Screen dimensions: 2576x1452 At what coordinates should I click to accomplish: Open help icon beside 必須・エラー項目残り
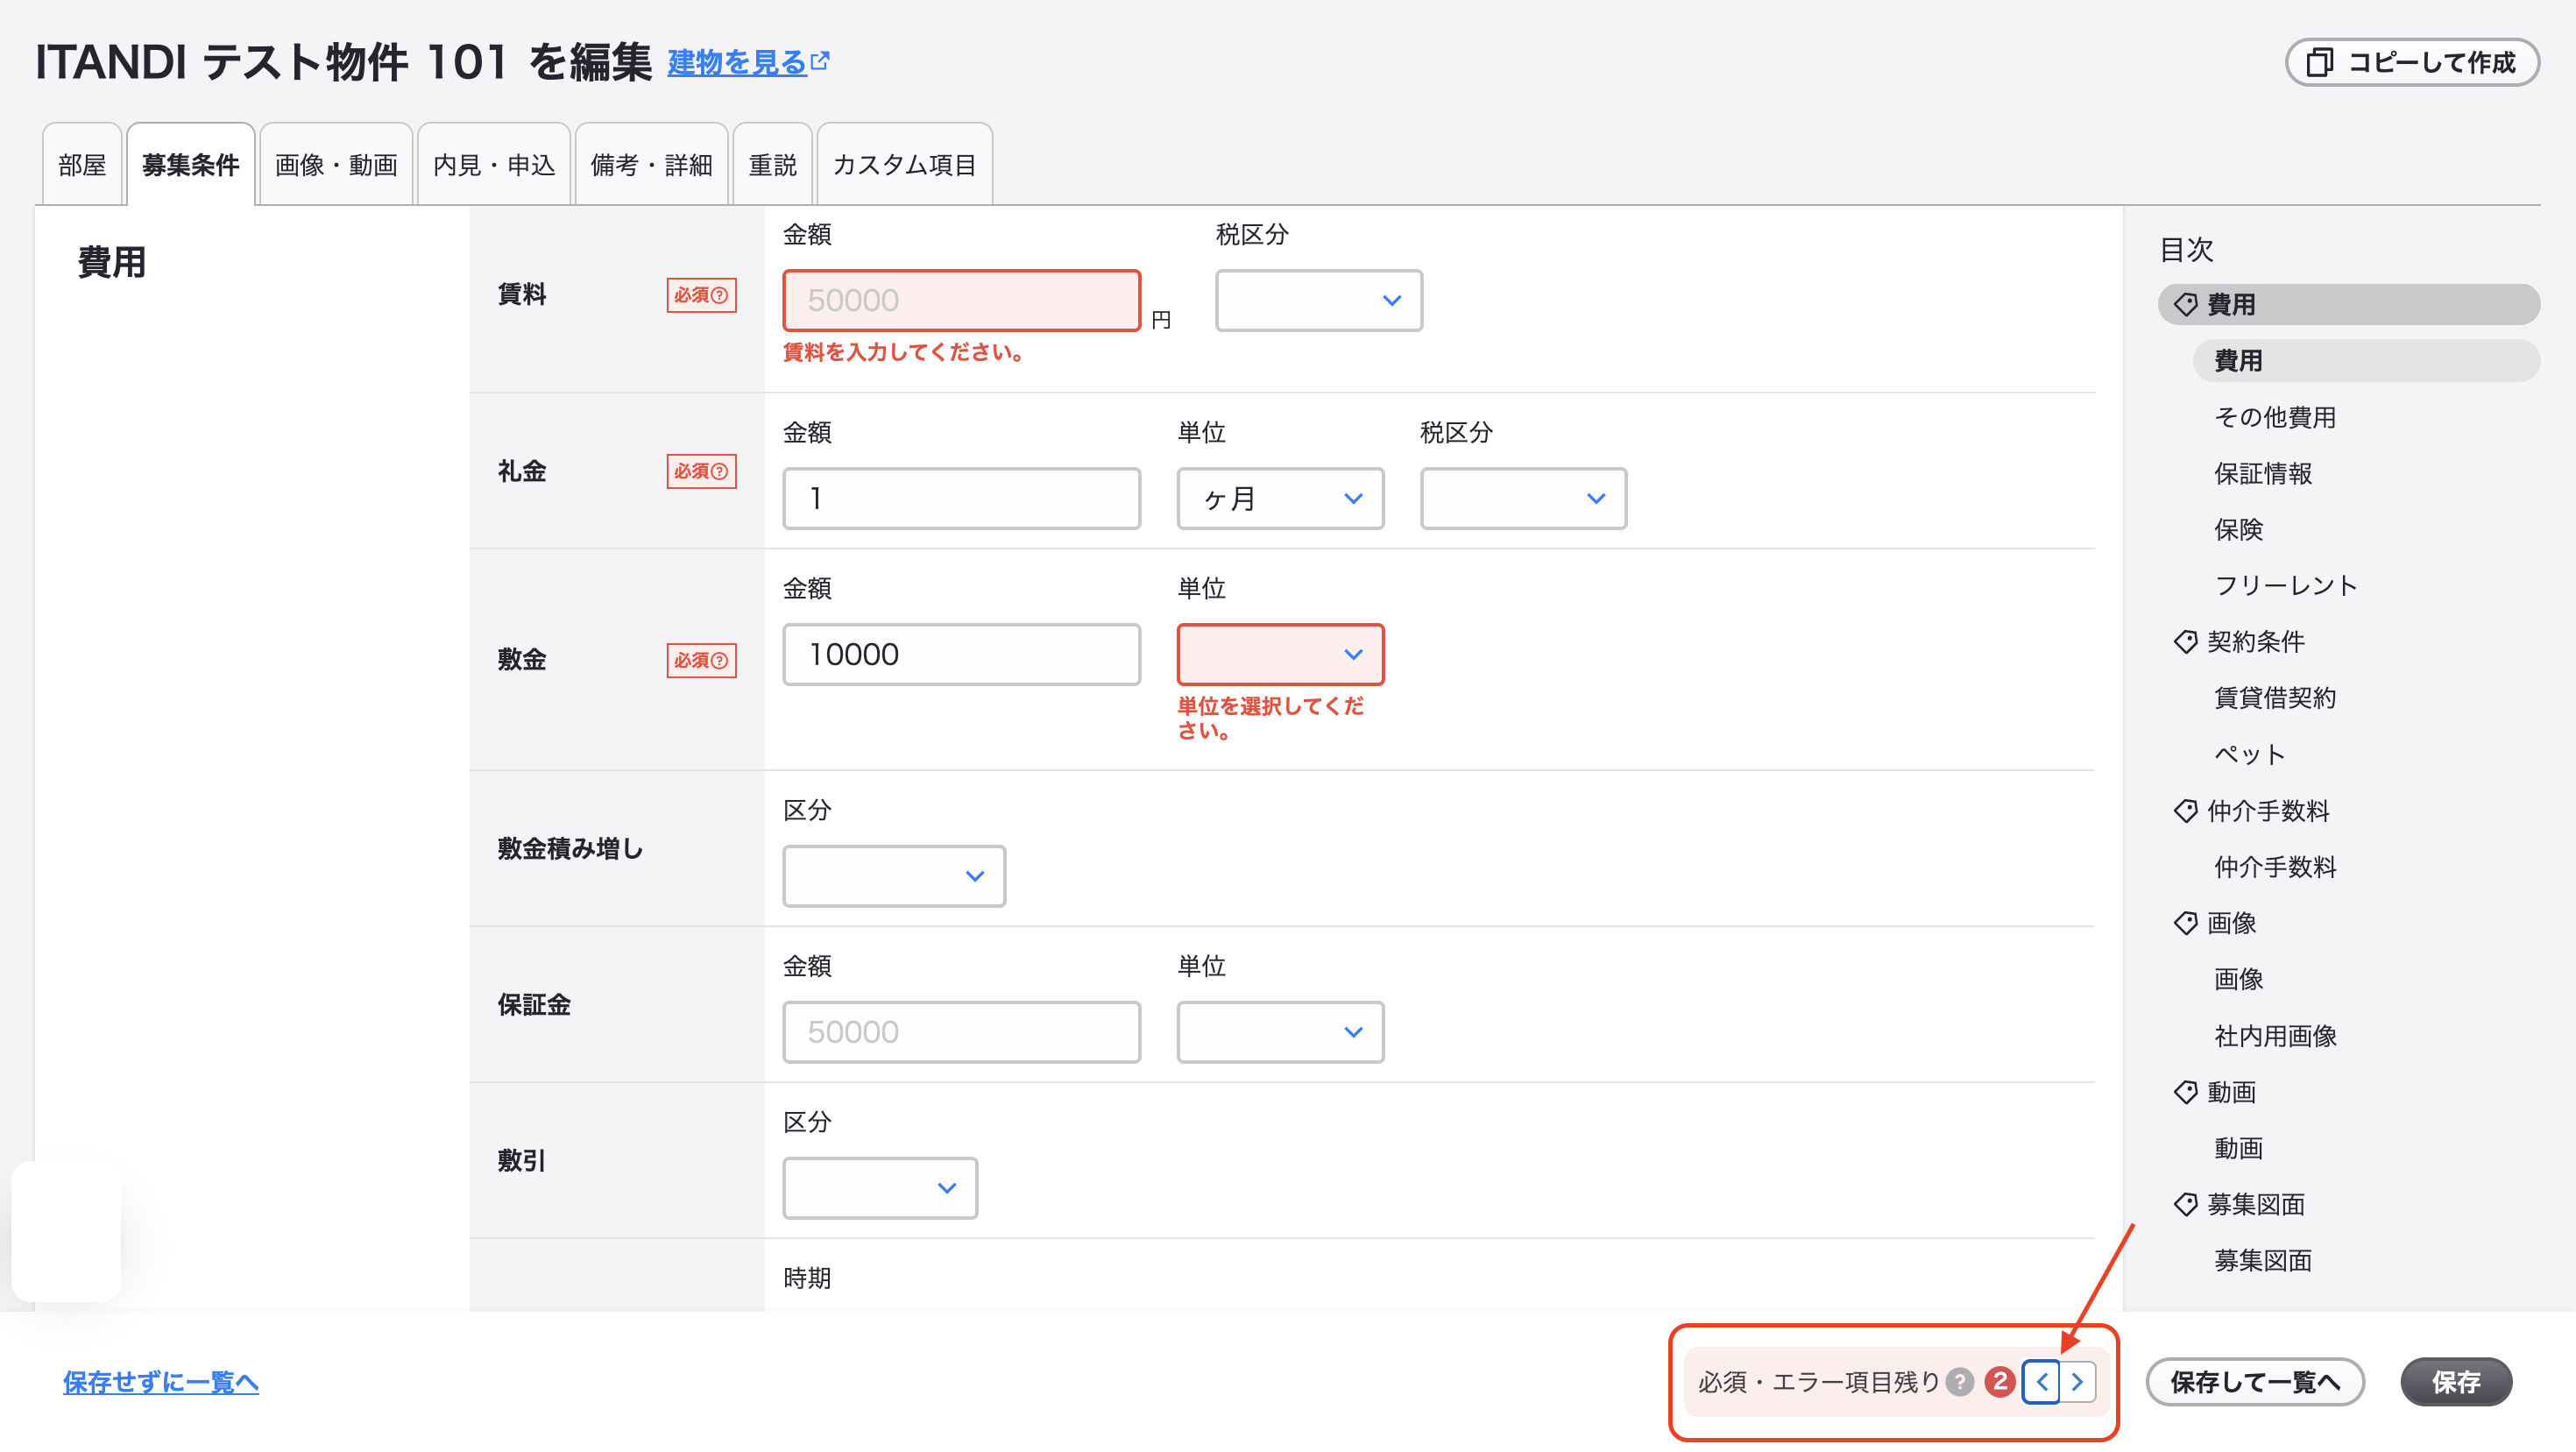(1959, 1381)
